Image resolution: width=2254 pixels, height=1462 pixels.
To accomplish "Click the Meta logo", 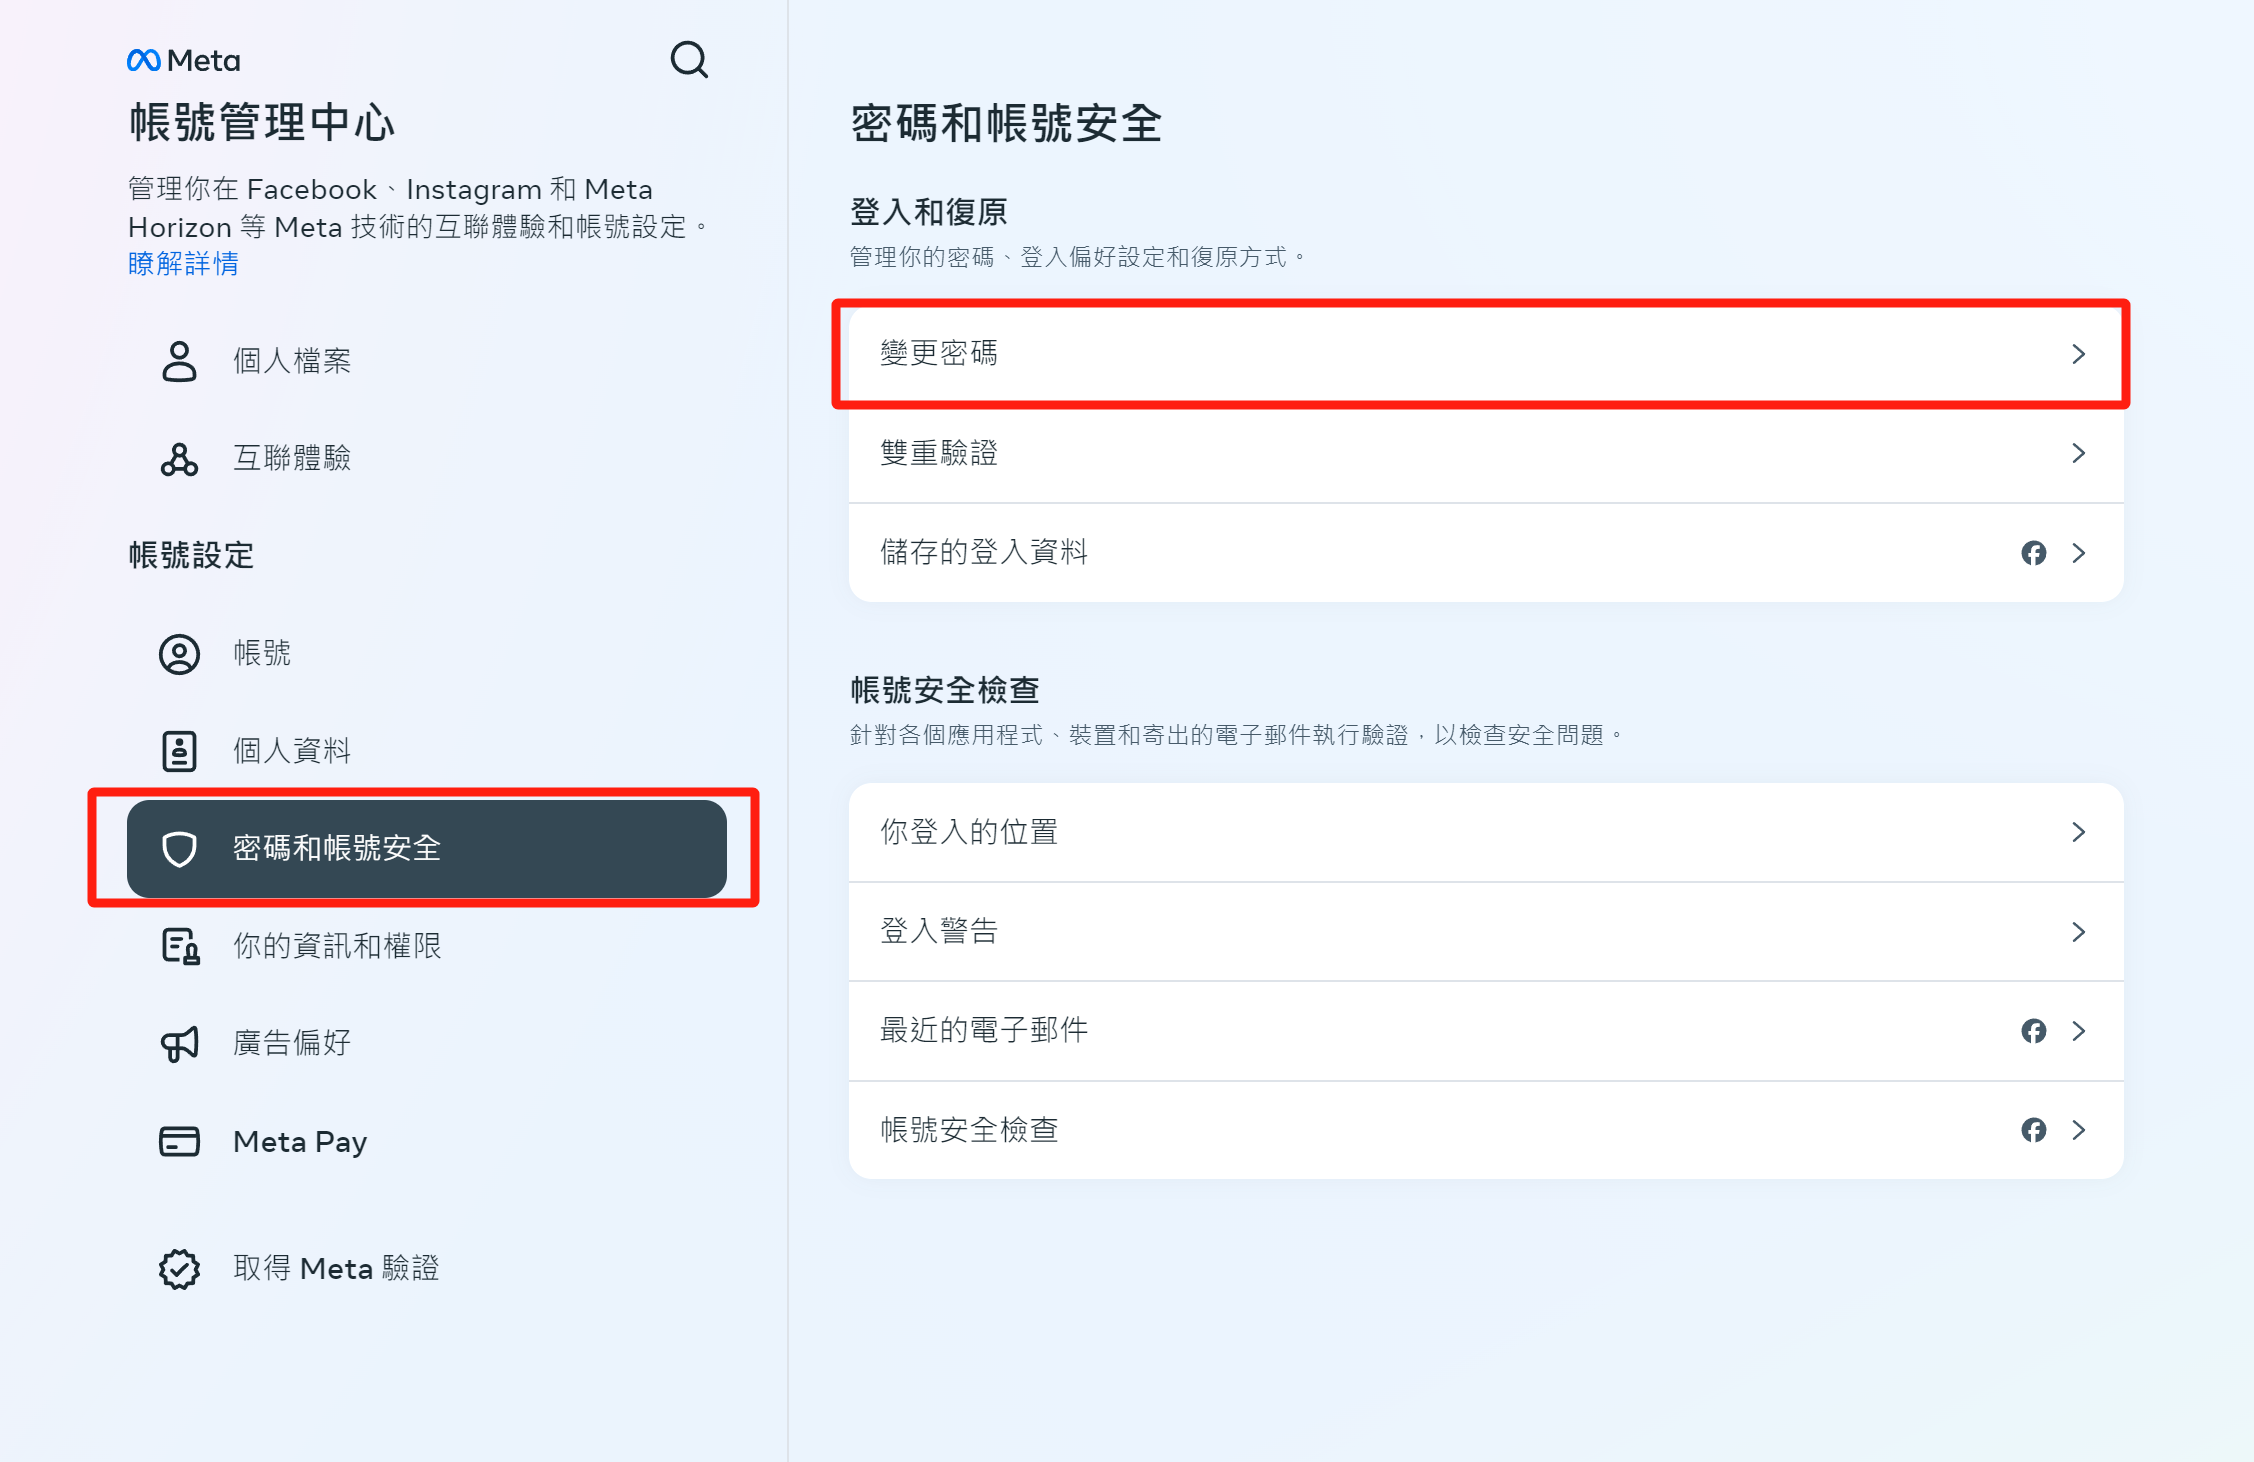I will 184,61.
